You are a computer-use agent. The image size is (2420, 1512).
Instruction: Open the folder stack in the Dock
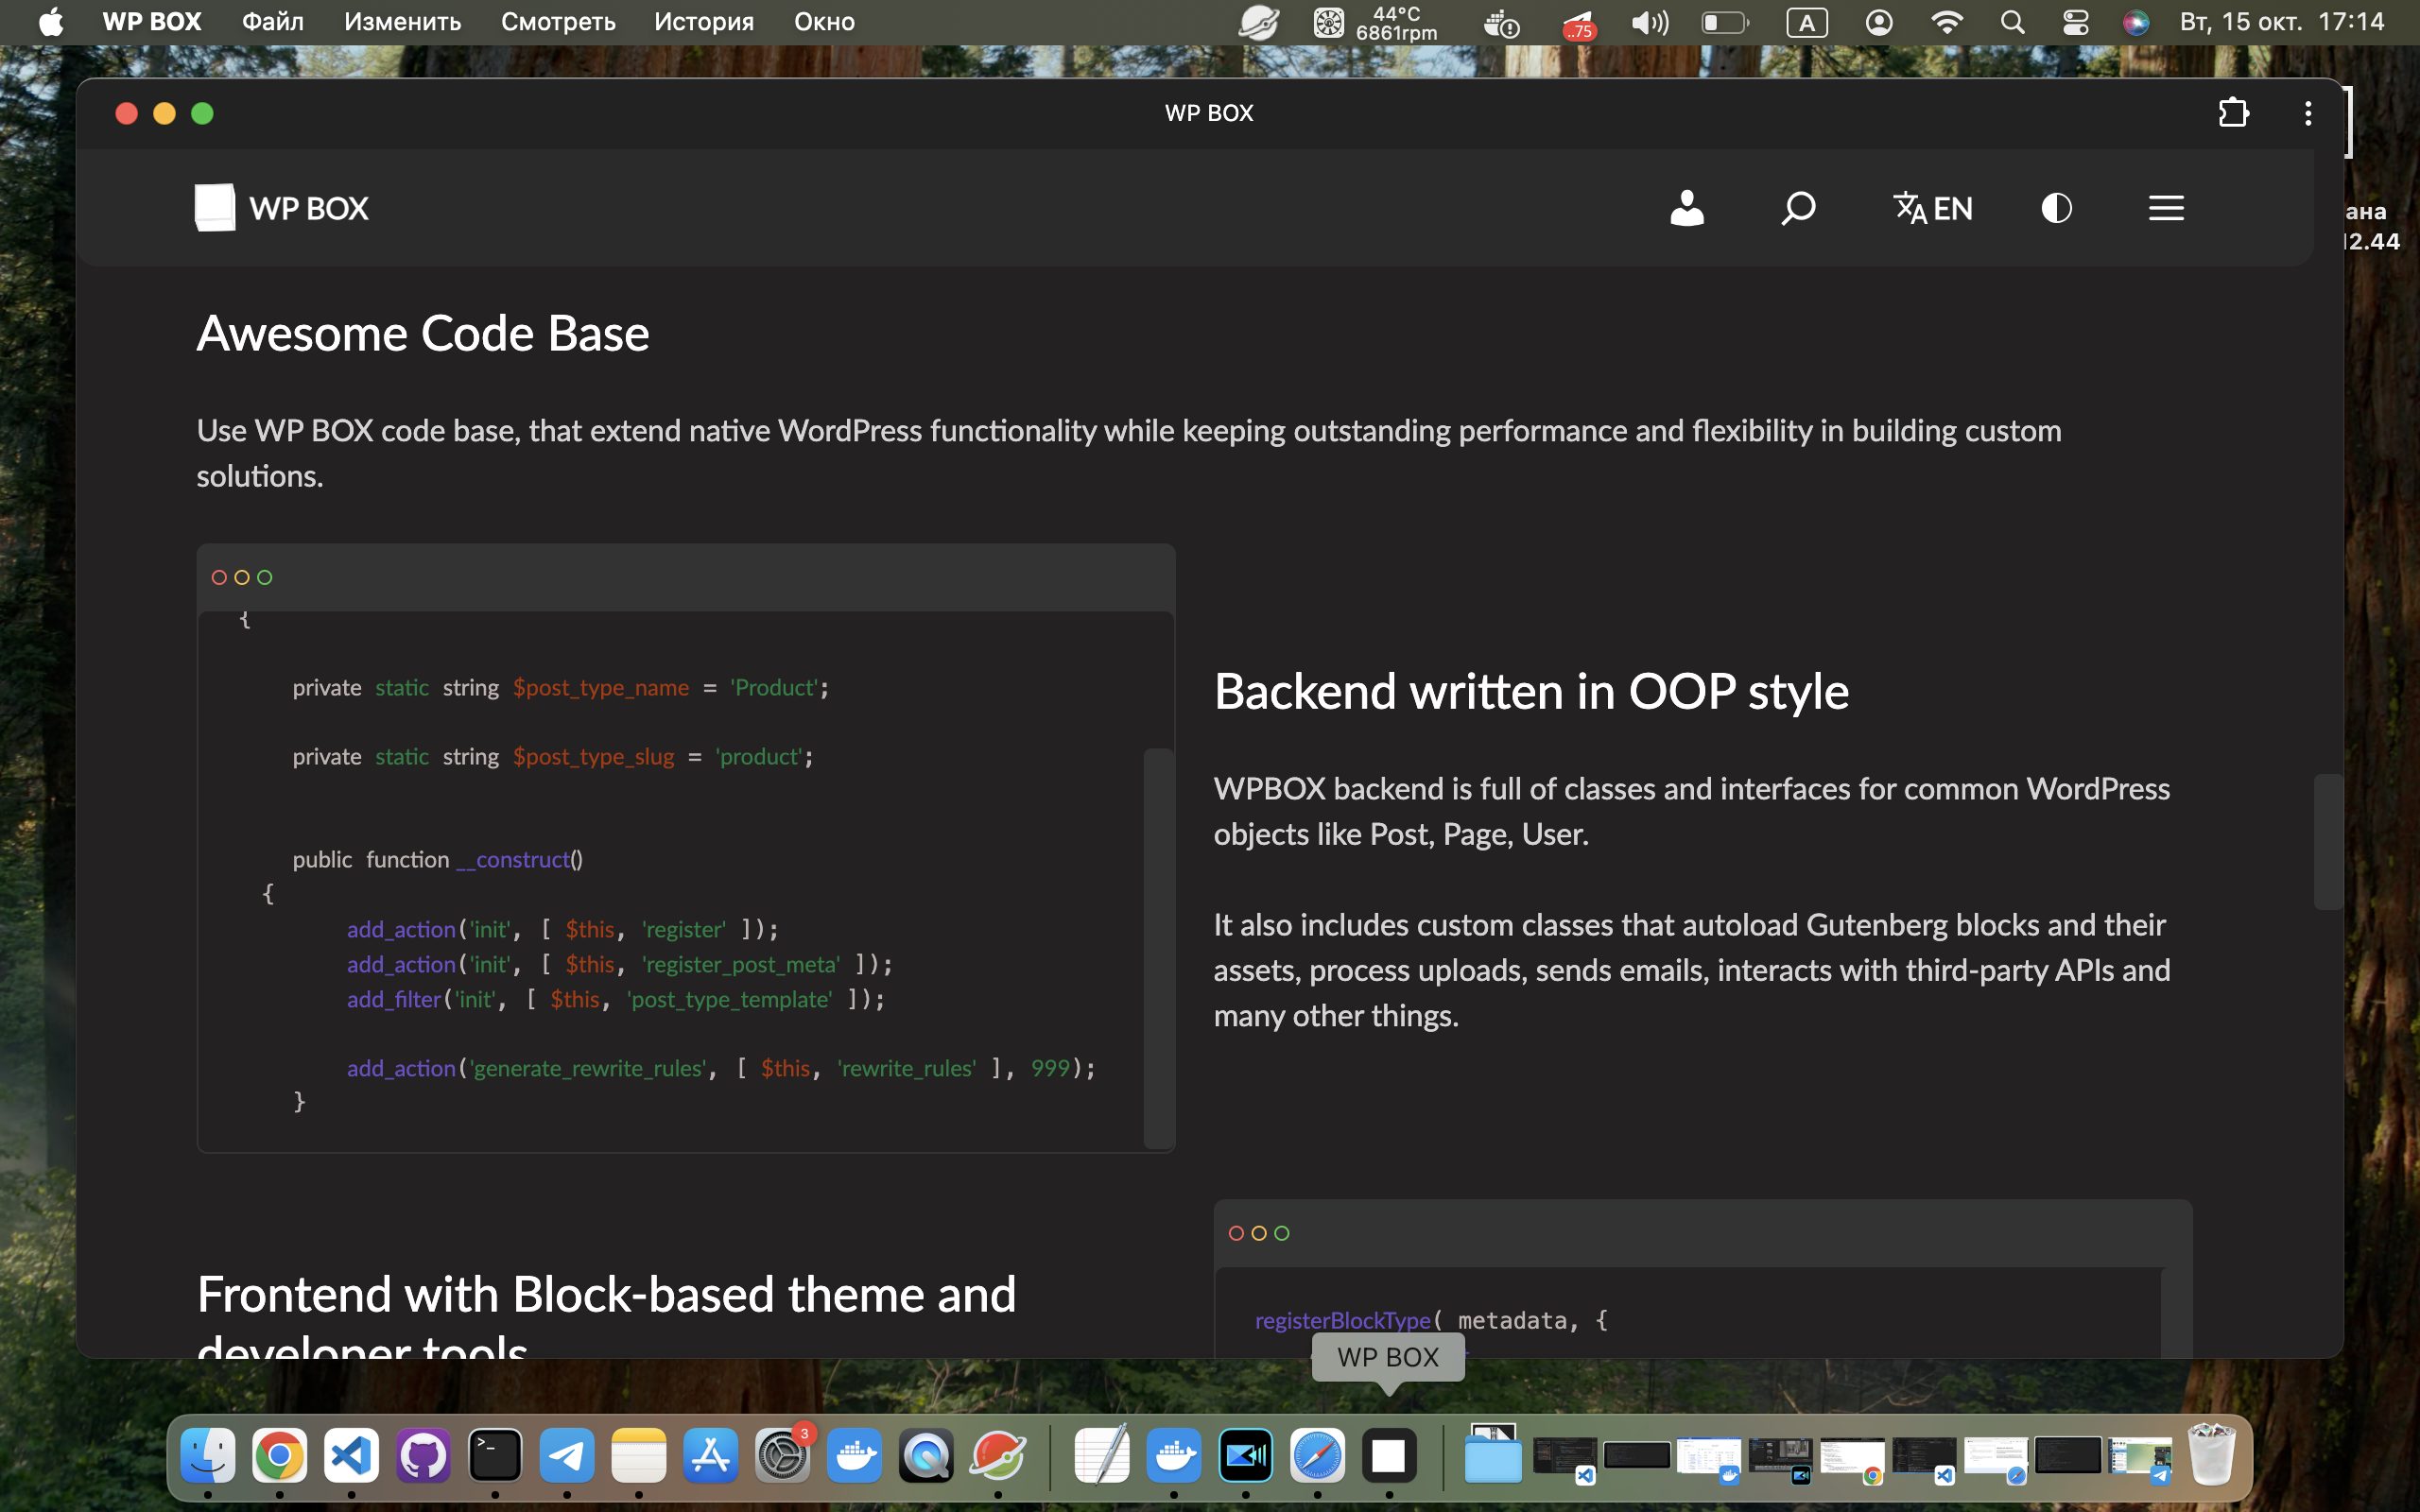(x=1493, y=1455)
